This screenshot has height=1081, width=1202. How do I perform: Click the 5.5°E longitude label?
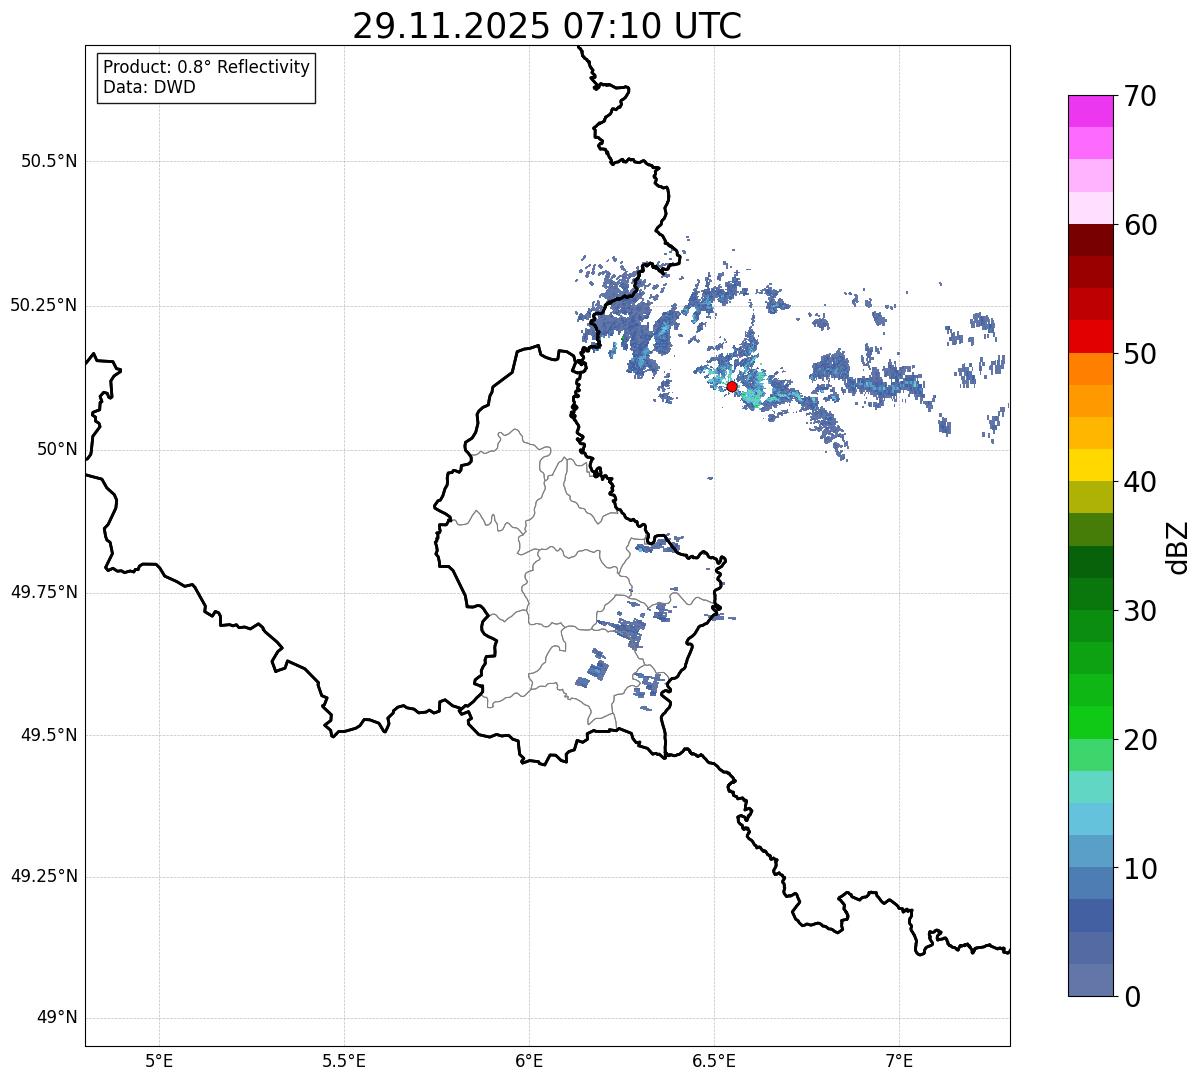point(344,1061)
